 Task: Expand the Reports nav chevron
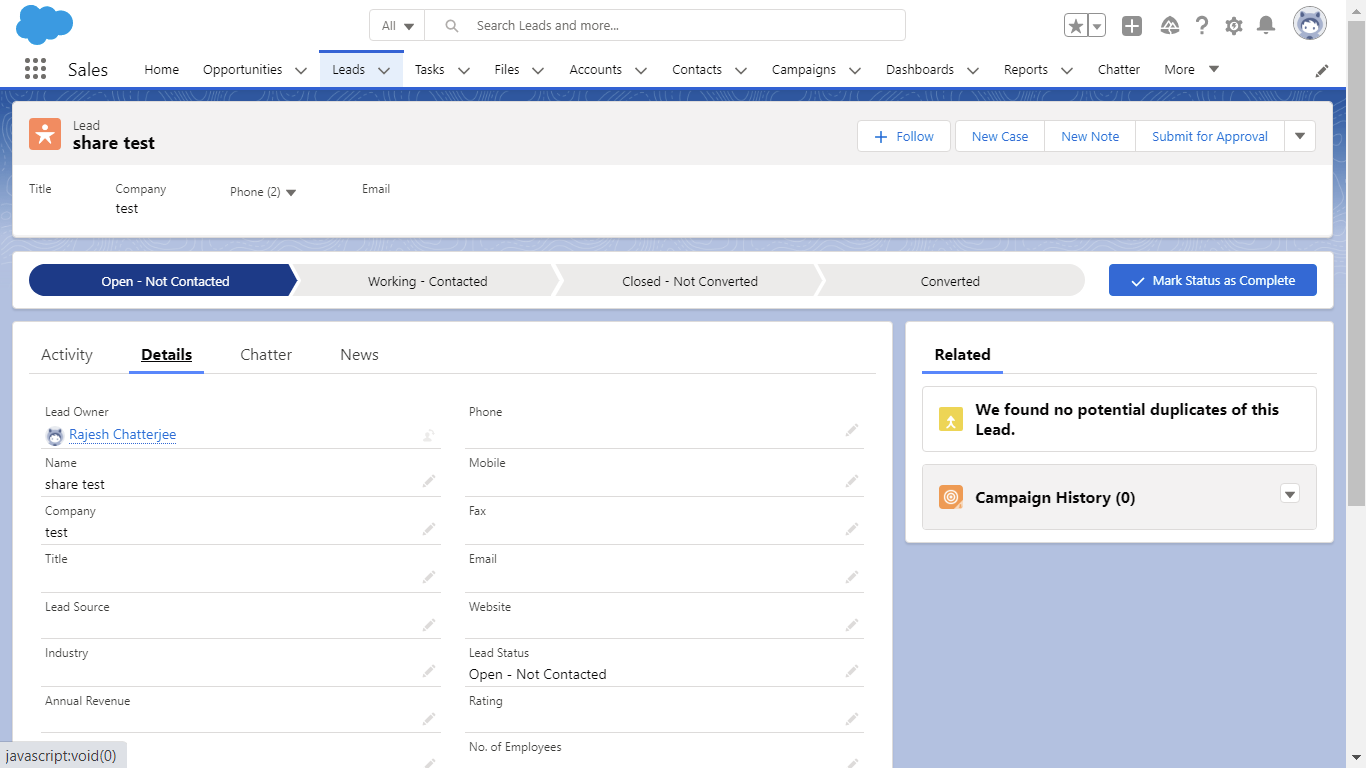[1067, 70]
